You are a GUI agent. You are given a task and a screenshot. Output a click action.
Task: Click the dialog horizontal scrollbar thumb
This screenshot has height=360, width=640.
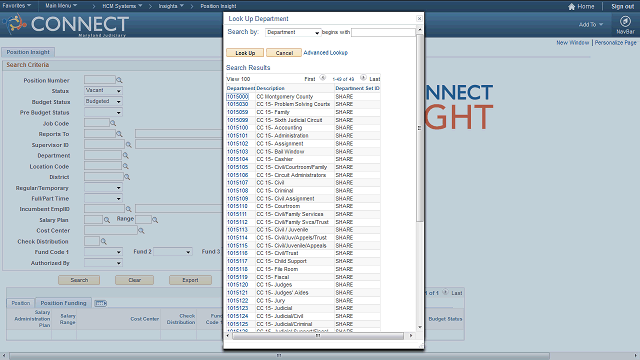(x=318, y=336)
